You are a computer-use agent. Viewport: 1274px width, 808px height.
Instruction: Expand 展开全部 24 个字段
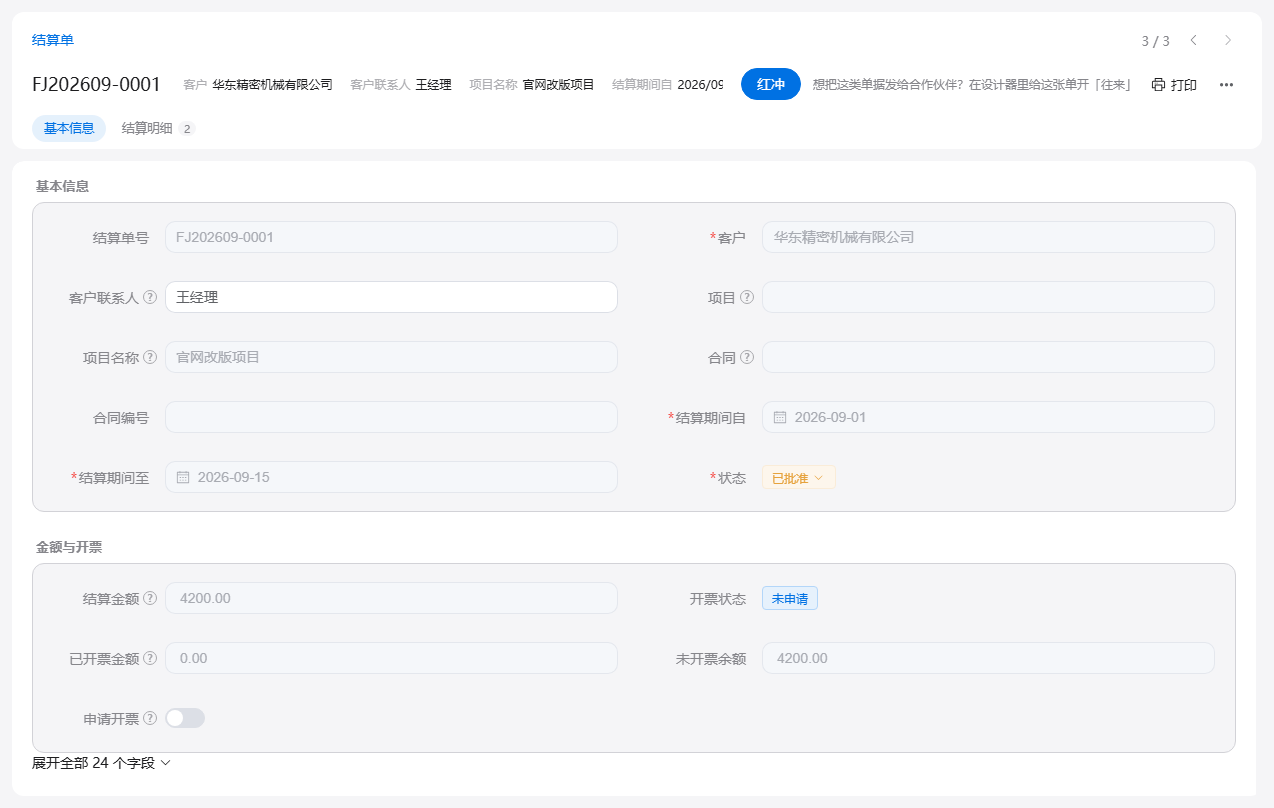[102, 763]
